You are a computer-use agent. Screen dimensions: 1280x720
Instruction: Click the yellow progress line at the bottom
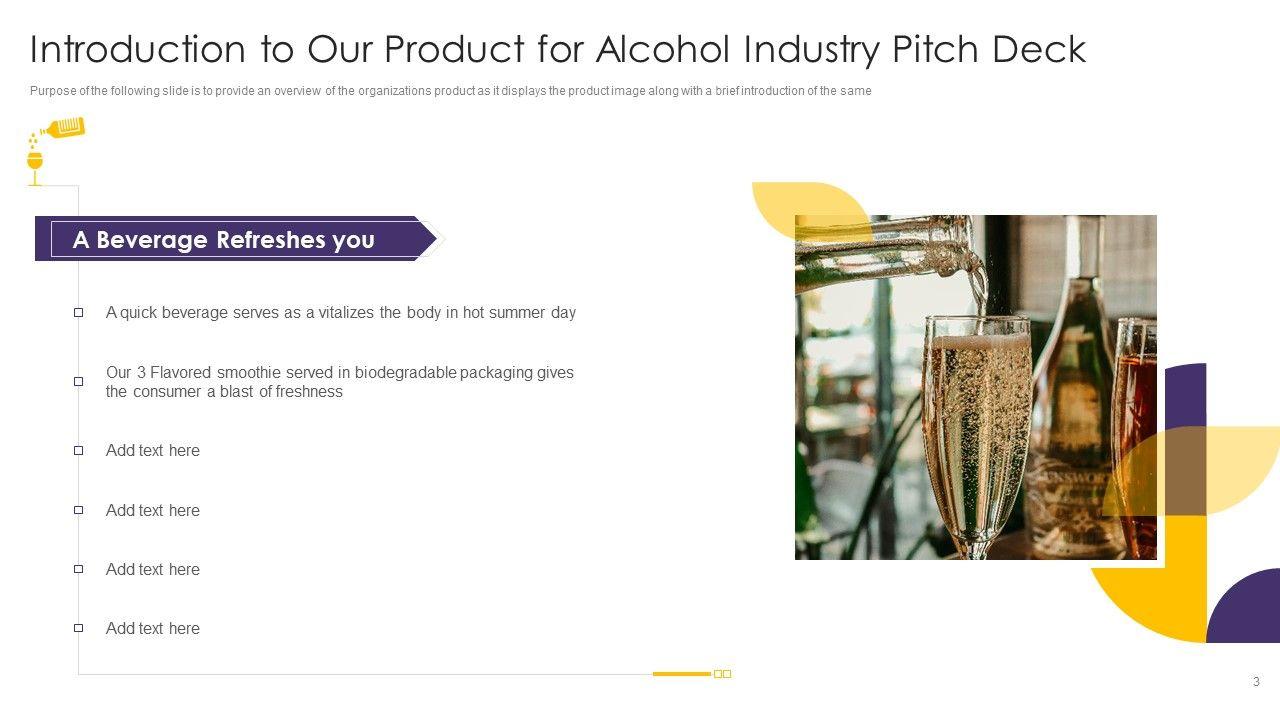coord(681,674)
